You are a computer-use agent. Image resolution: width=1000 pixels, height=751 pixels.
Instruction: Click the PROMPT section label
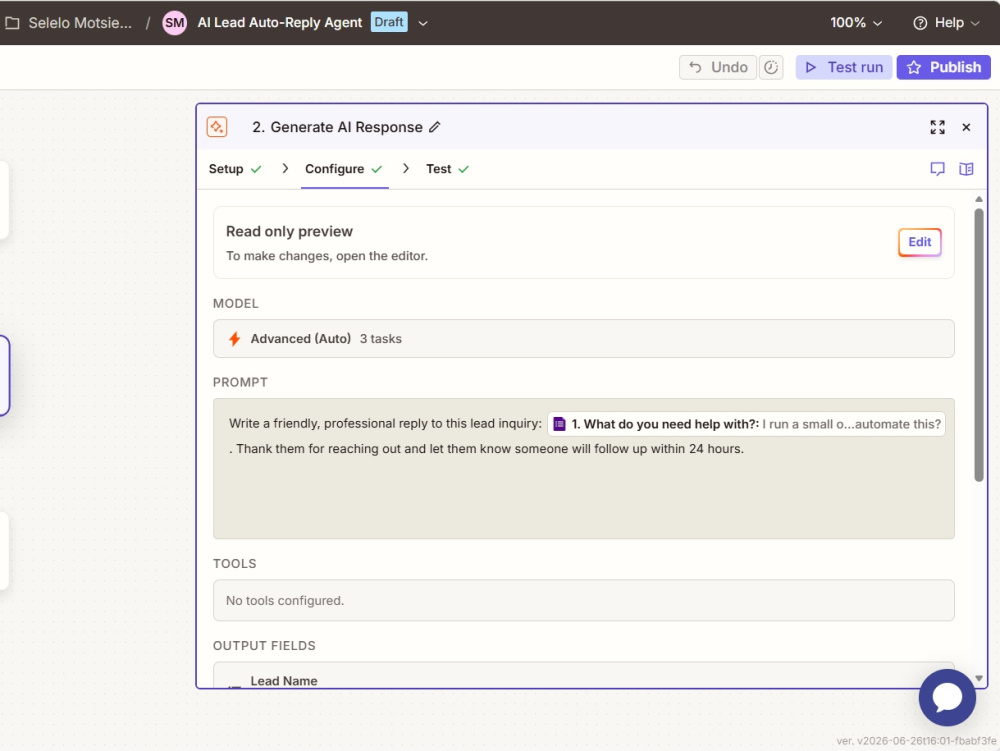240,383
